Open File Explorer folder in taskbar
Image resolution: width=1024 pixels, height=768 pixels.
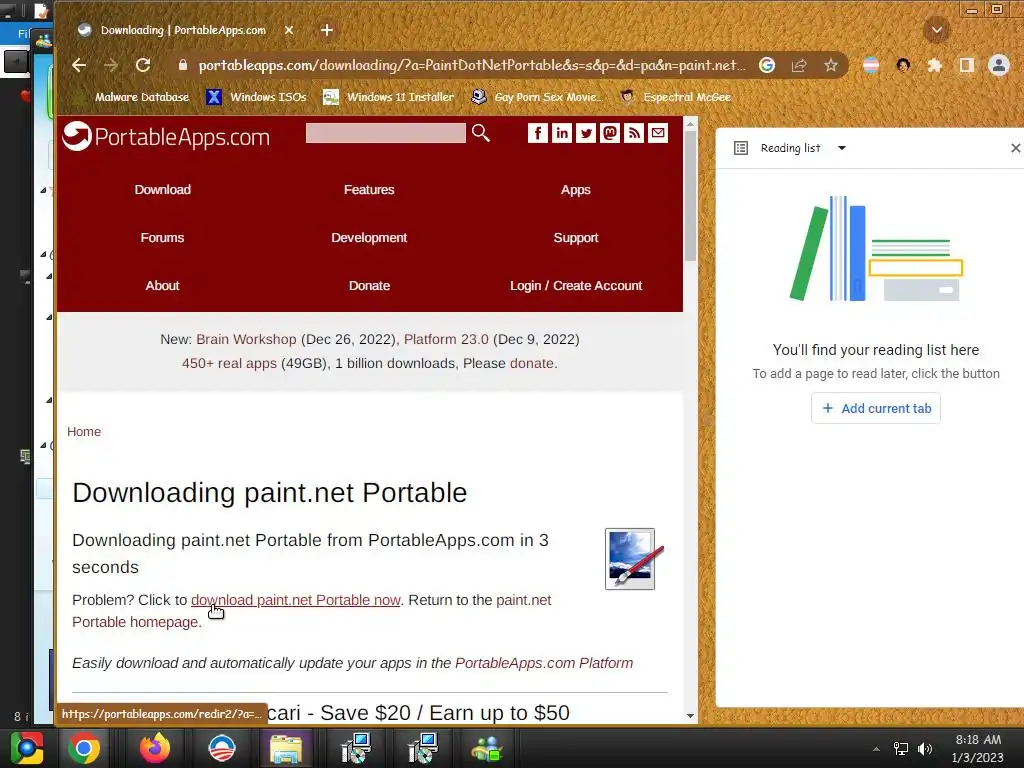point(285,749)
